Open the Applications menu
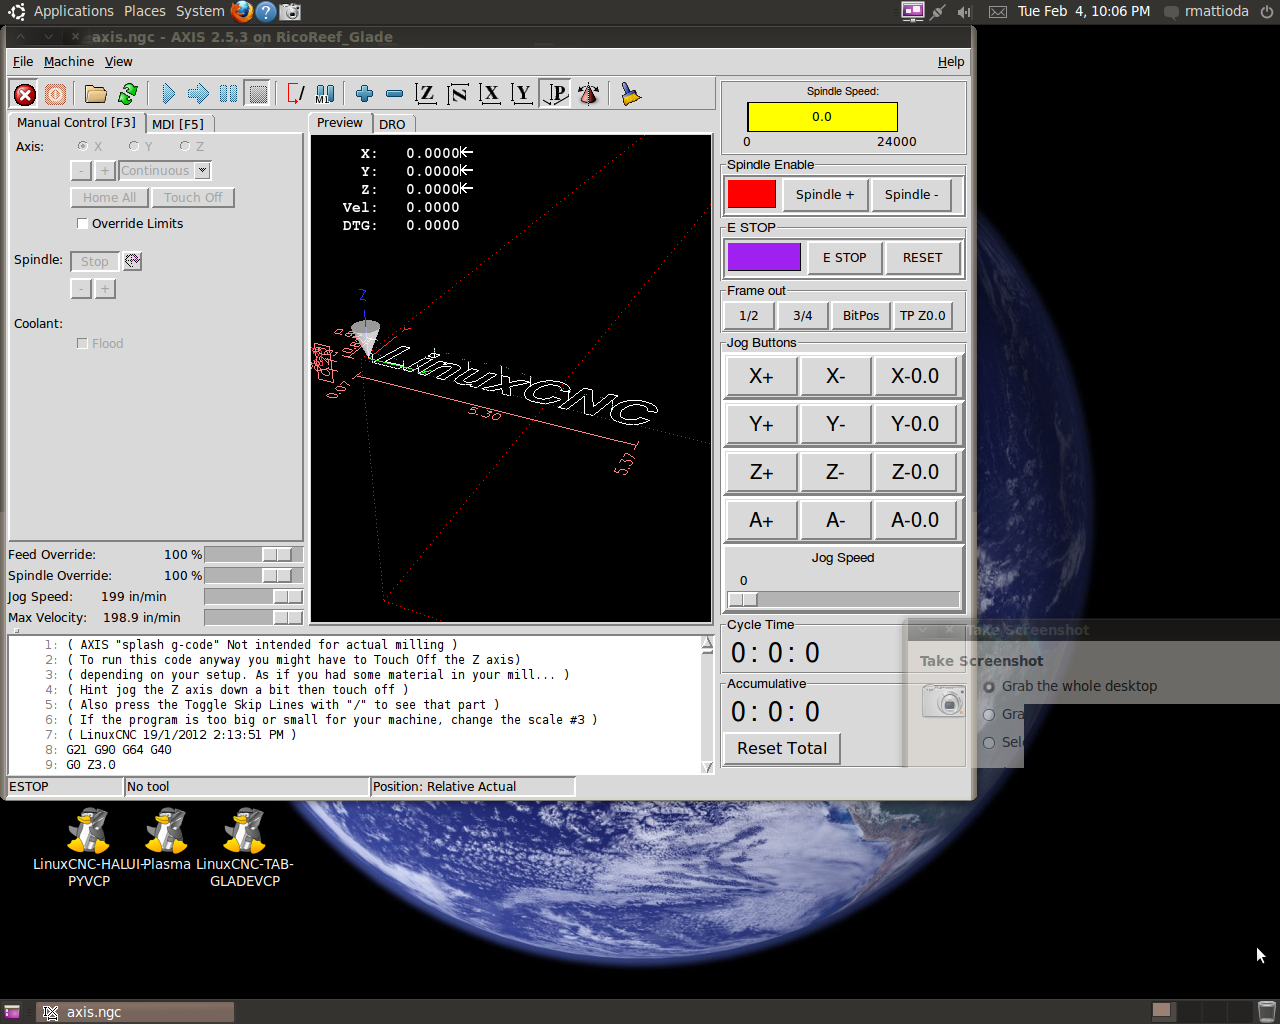This screenshot has width=1280, height=1024. [x=74, y=11]
